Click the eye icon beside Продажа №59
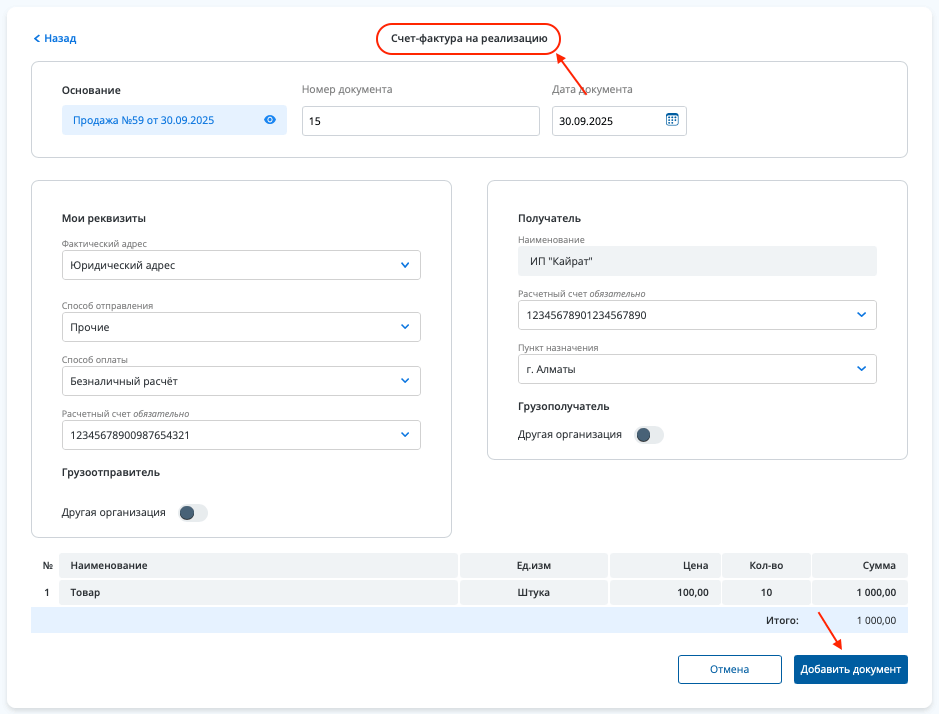The height and width of the screenshot is (714, 939). pyautogui.click(x=270, y=120)
